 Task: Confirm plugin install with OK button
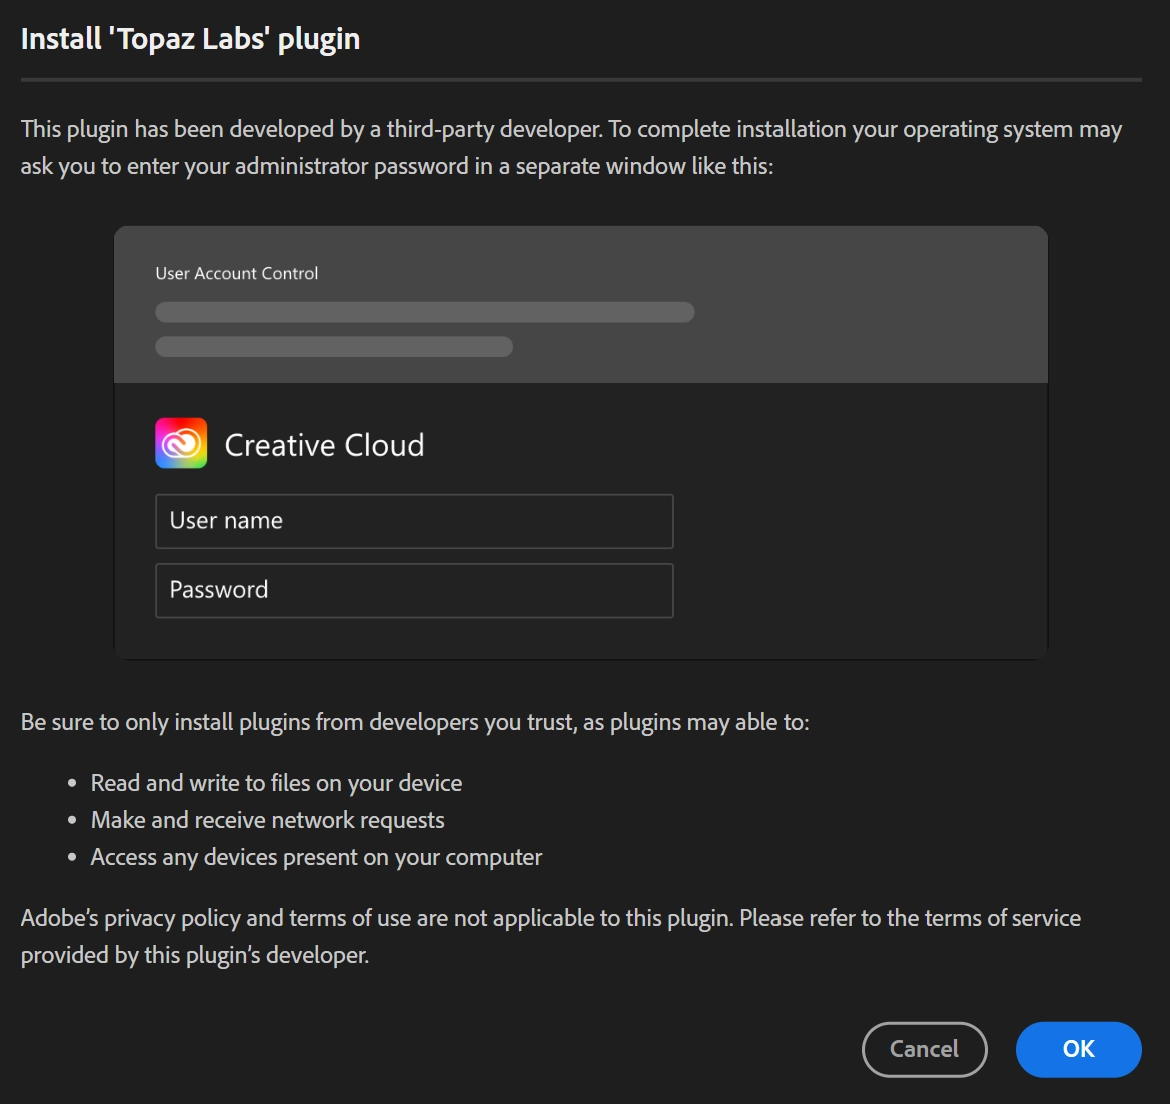[1078, 1049]
